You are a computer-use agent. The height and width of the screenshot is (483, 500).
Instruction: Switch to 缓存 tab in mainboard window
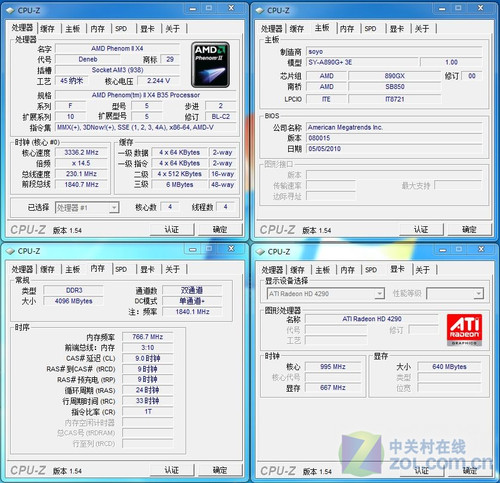297,29
